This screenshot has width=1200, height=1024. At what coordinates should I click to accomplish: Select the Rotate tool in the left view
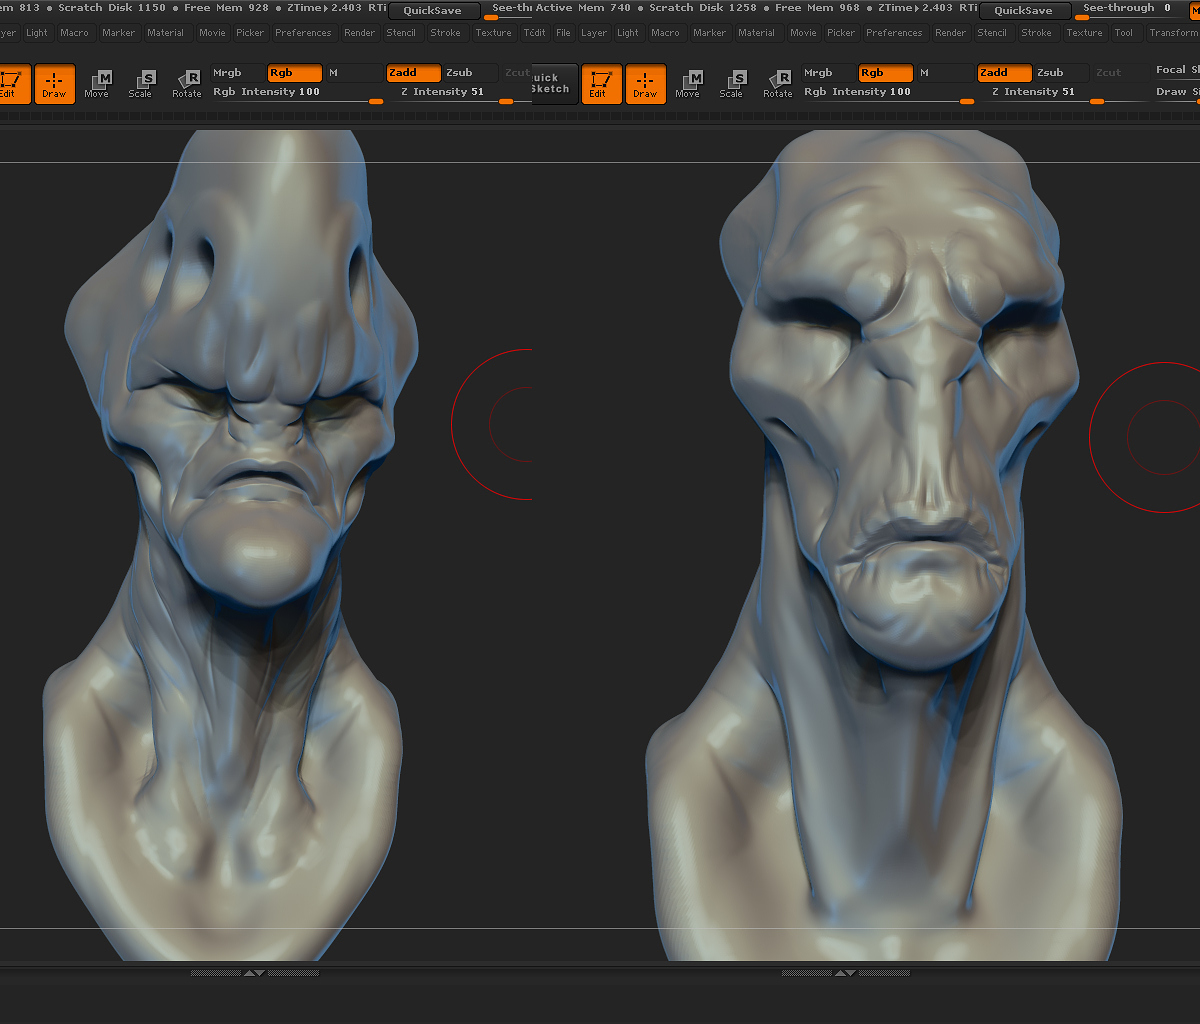[x=187, y=84]
